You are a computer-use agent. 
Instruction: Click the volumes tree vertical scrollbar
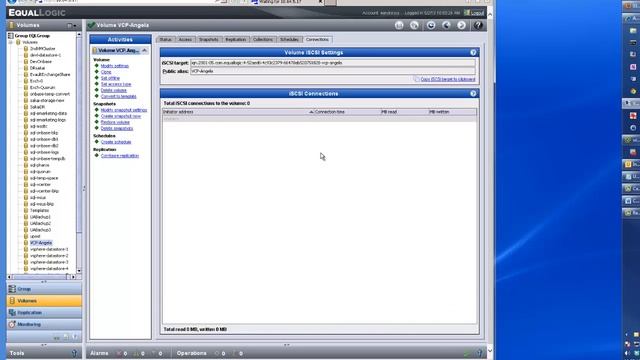(79, 153)
